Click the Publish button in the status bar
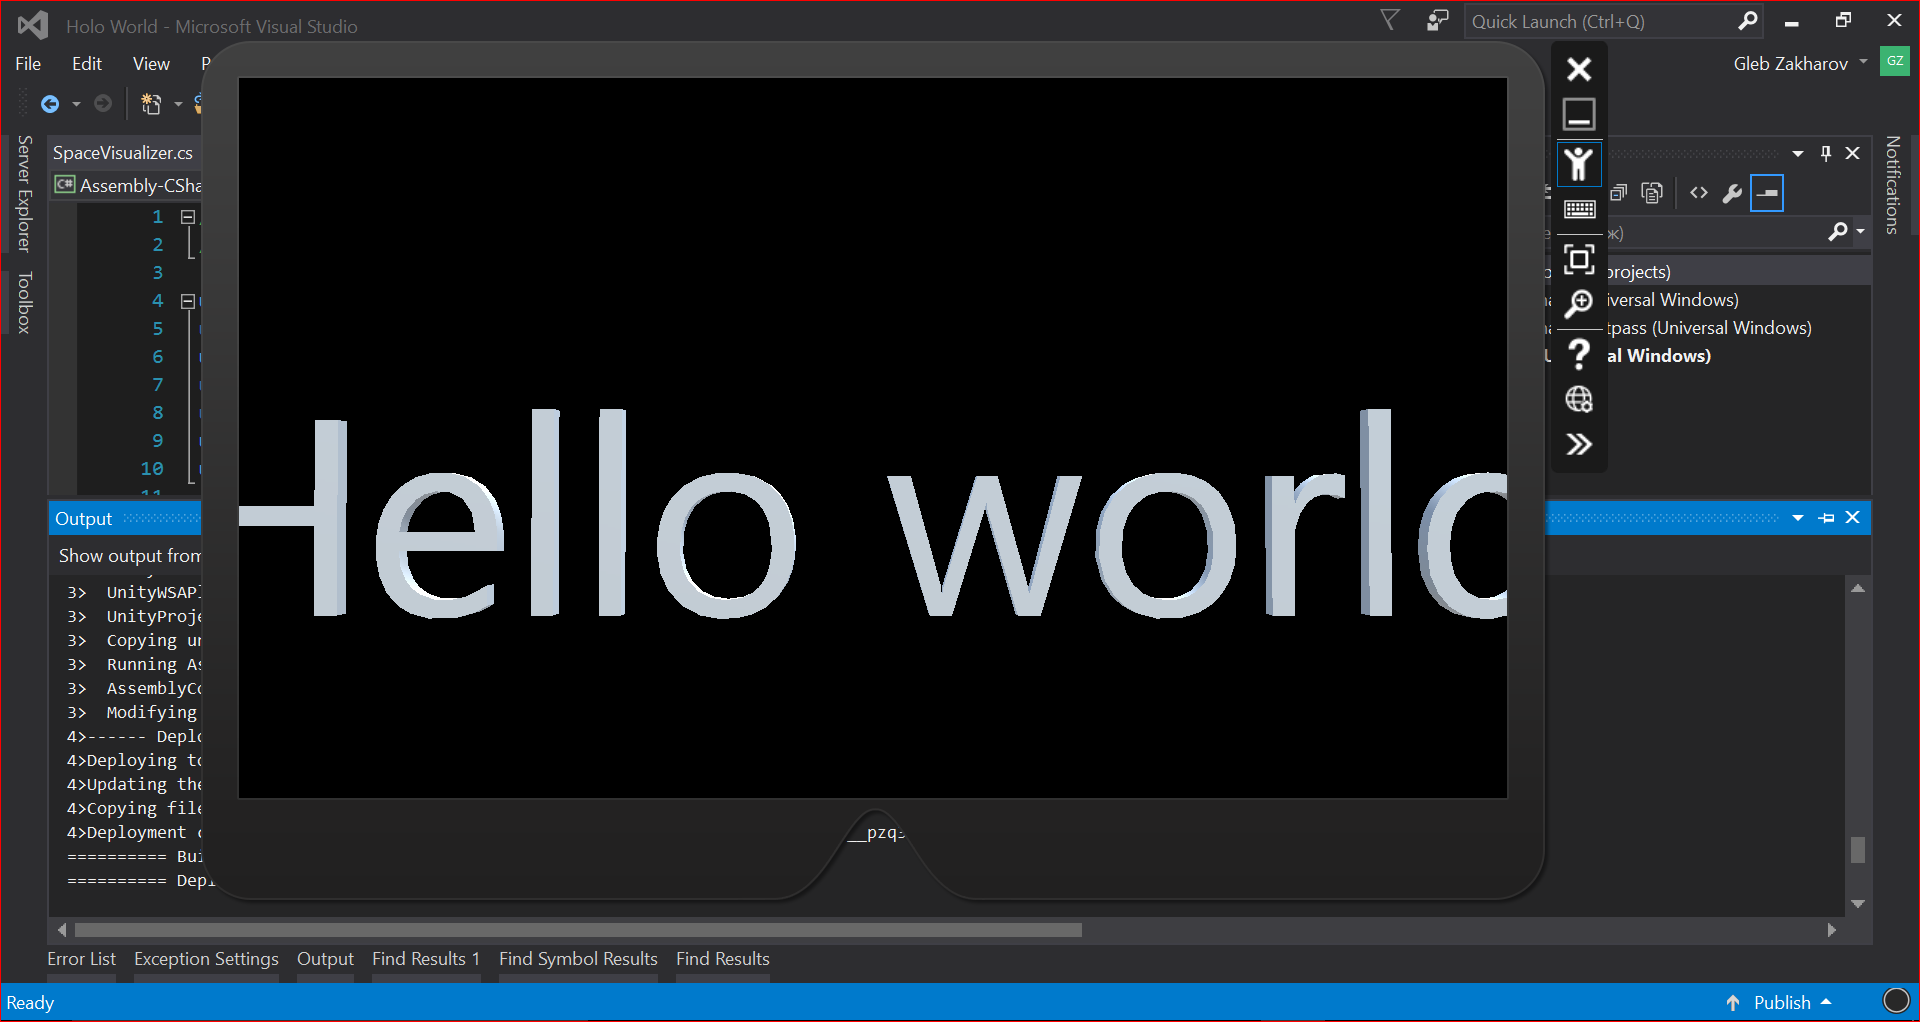Screen dimensions: 1920x1022 1783,1002
